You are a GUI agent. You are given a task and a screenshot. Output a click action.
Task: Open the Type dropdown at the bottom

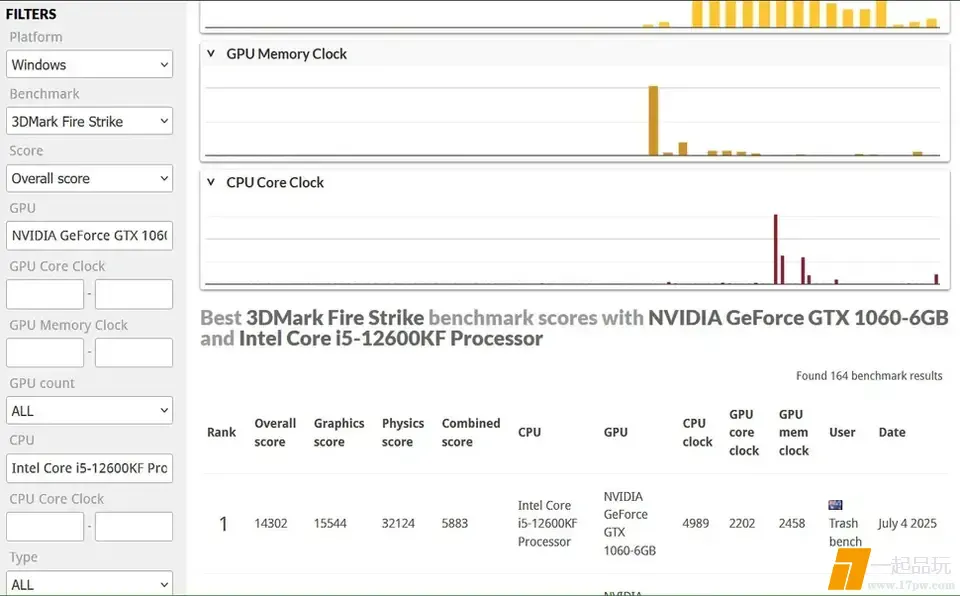tap(89, 583)
